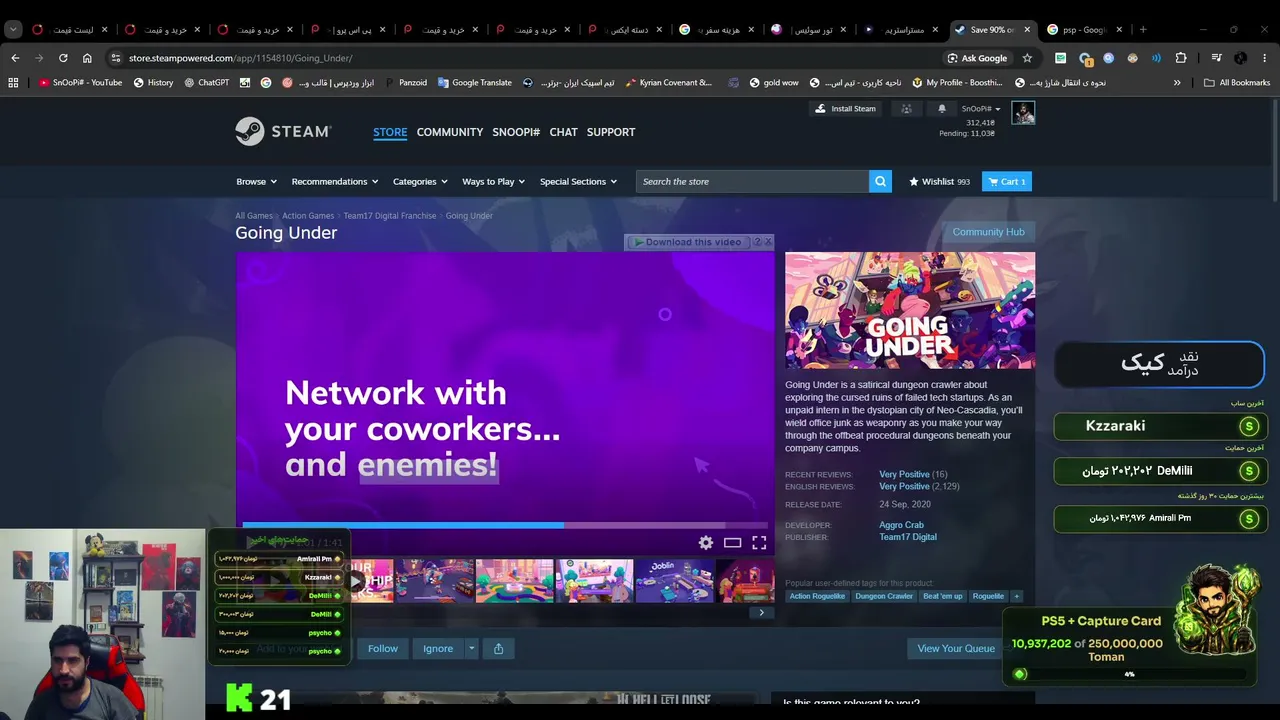Open the browser extensions puzzle icon

(1181, 58)
